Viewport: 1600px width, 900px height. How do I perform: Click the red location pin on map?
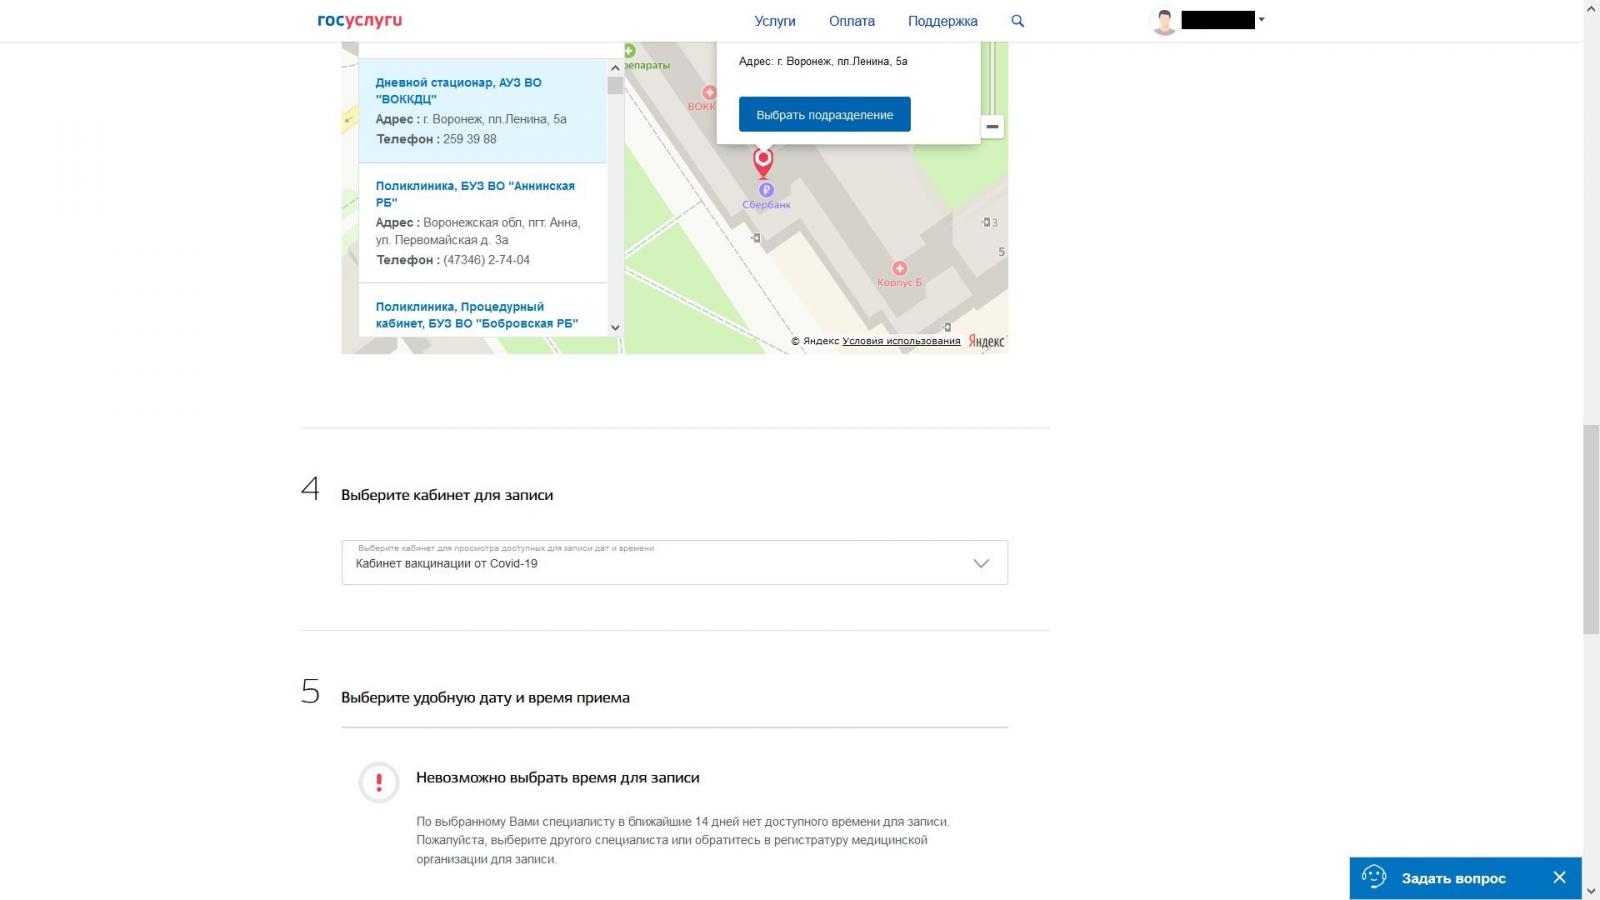[763, 160]
